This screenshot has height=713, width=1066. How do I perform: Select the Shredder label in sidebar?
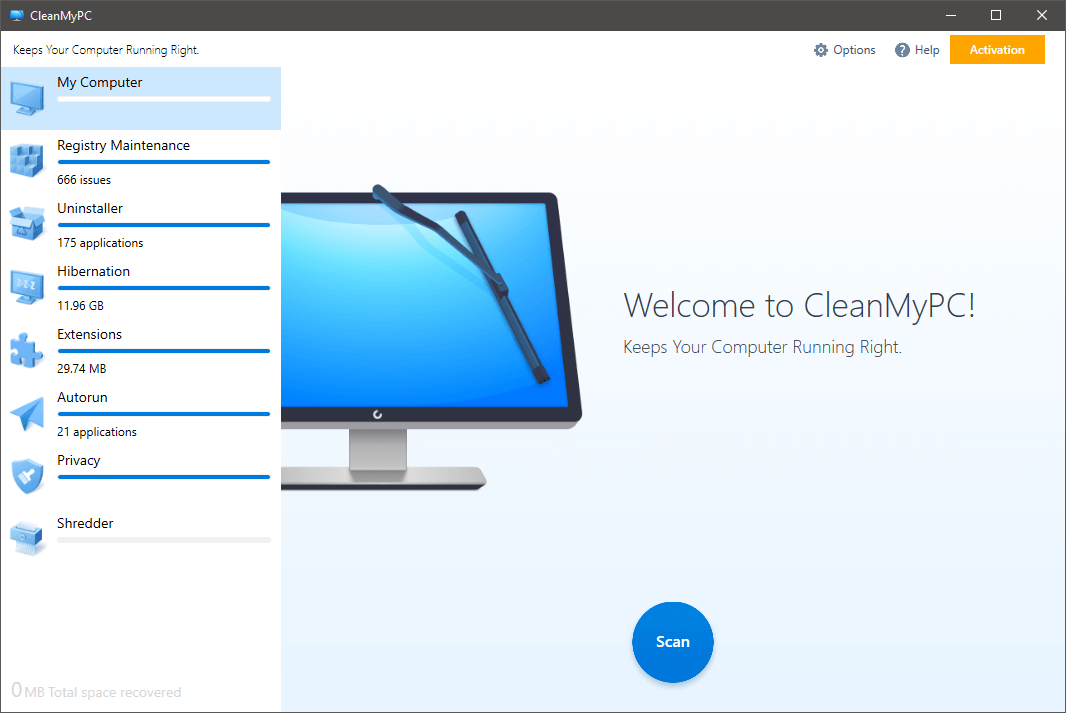click(x=85, y=523)
